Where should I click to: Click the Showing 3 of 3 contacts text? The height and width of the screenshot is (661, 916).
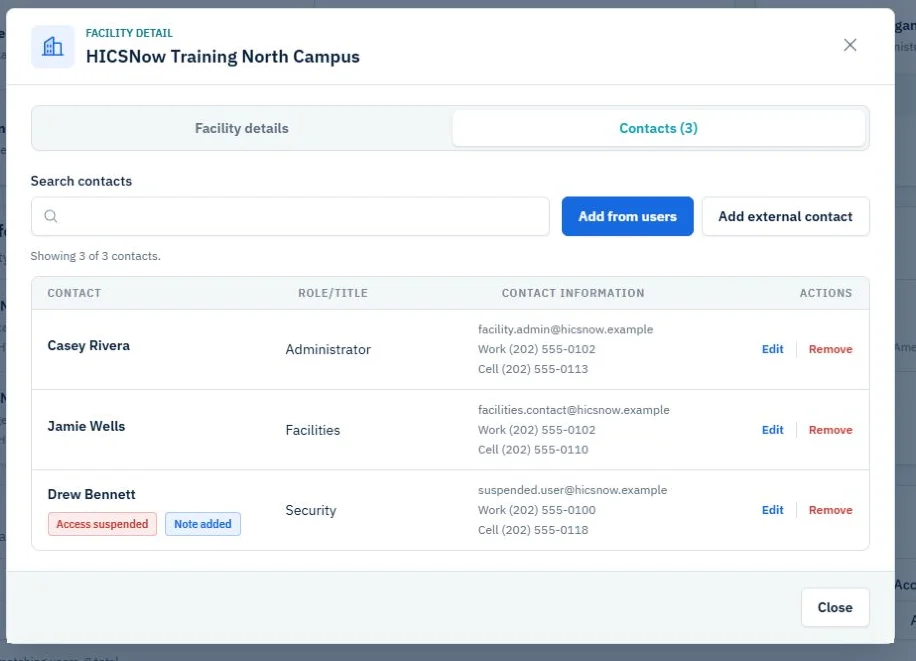click(x=95, y=256)
